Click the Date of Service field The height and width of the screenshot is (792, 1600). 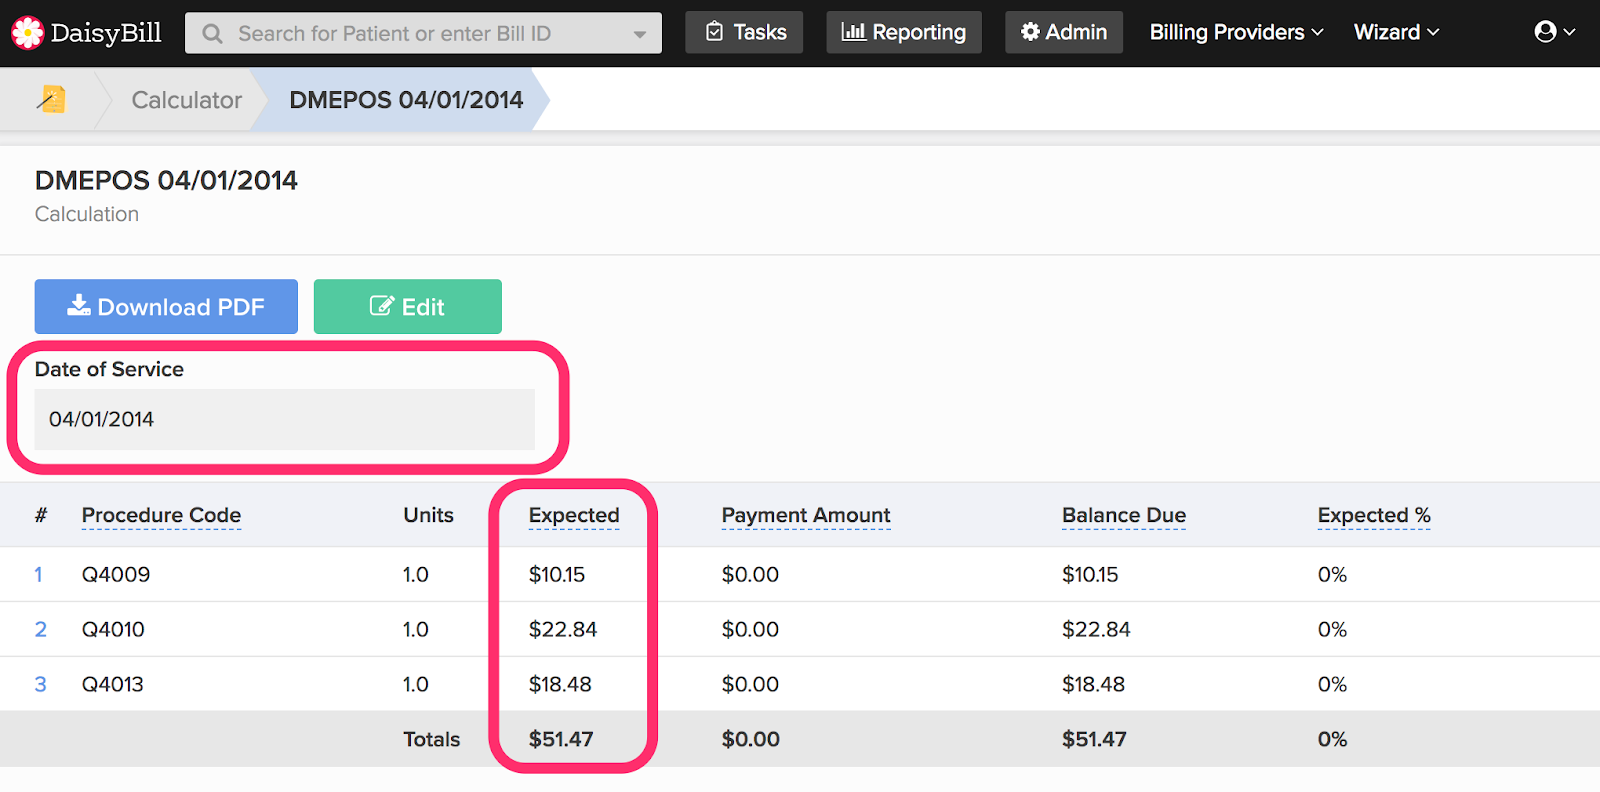(285, 419)
